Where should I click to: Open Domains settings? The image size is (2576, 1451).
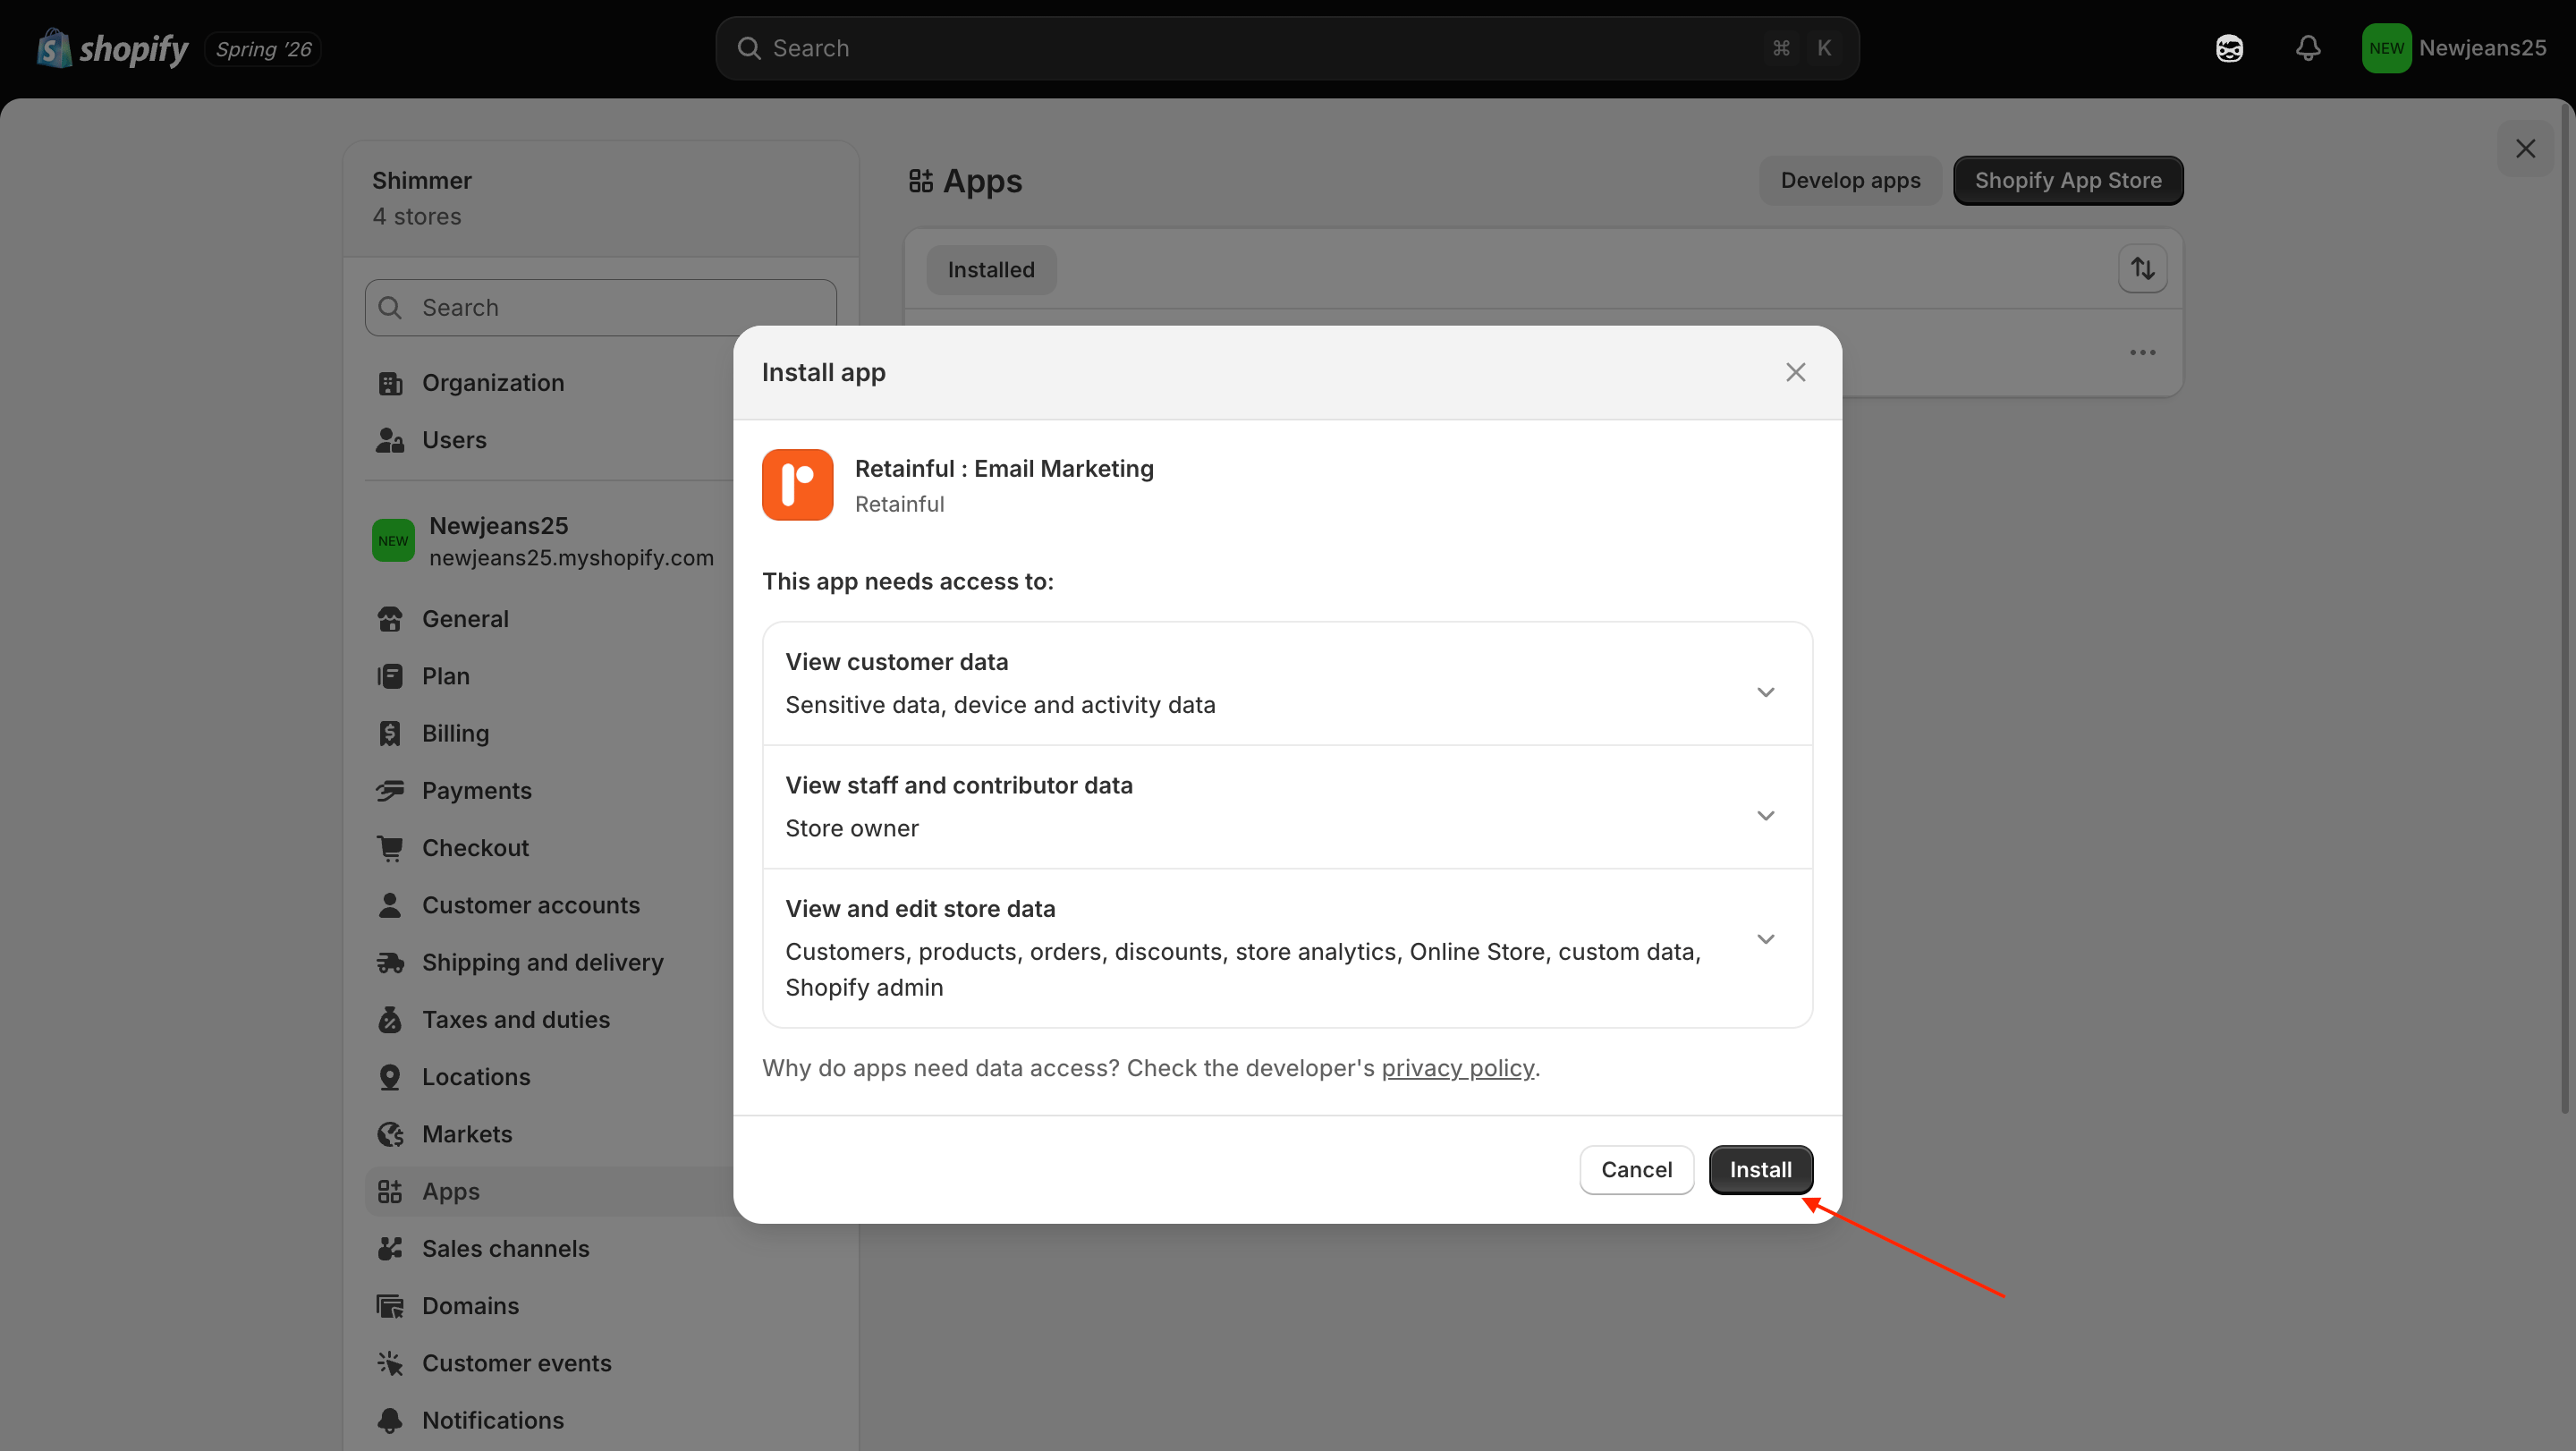470,1306
